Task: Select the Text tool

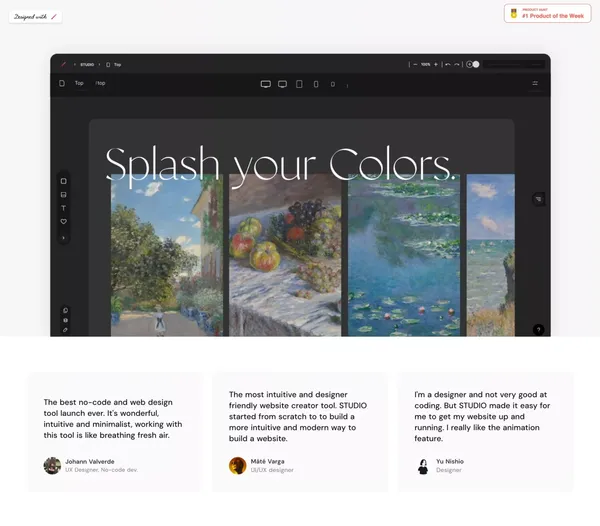Action: pyautogui.click(x=64, y=208)
